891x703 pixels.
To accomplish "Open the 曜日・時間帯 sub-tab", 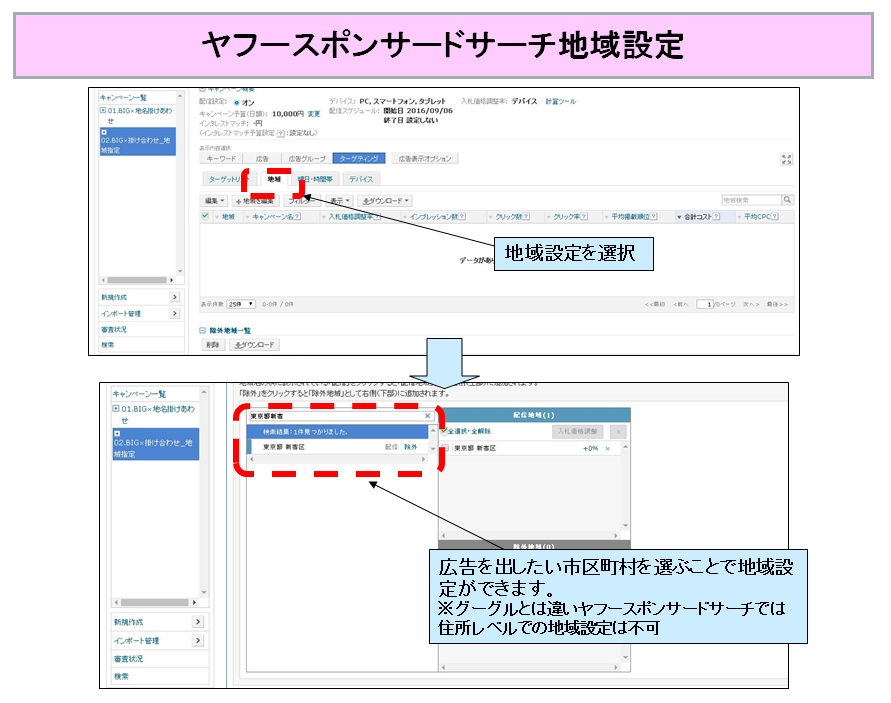I will [316, 179].
